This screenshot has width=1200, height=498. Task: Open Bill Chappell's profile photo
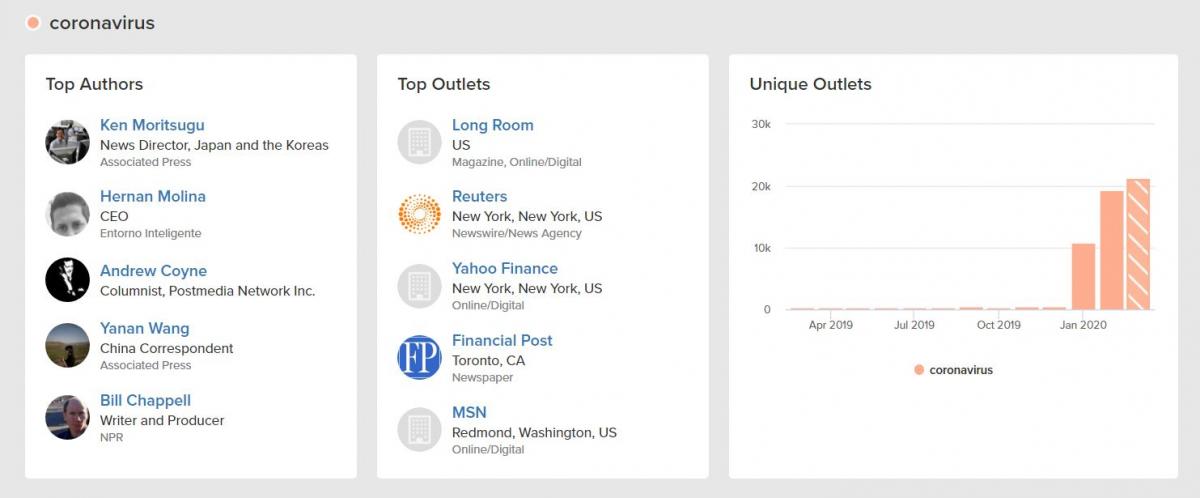[x=67, y=418]
